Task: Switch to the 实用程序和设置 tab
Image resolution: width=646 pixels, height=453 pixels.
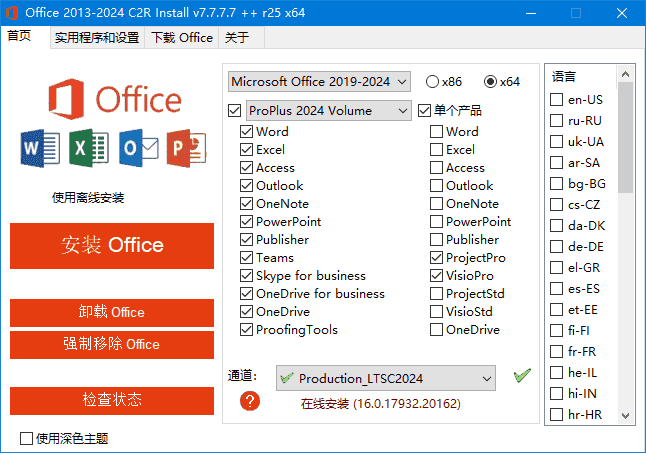Action: pyautogui.click(x=96, y=38)
